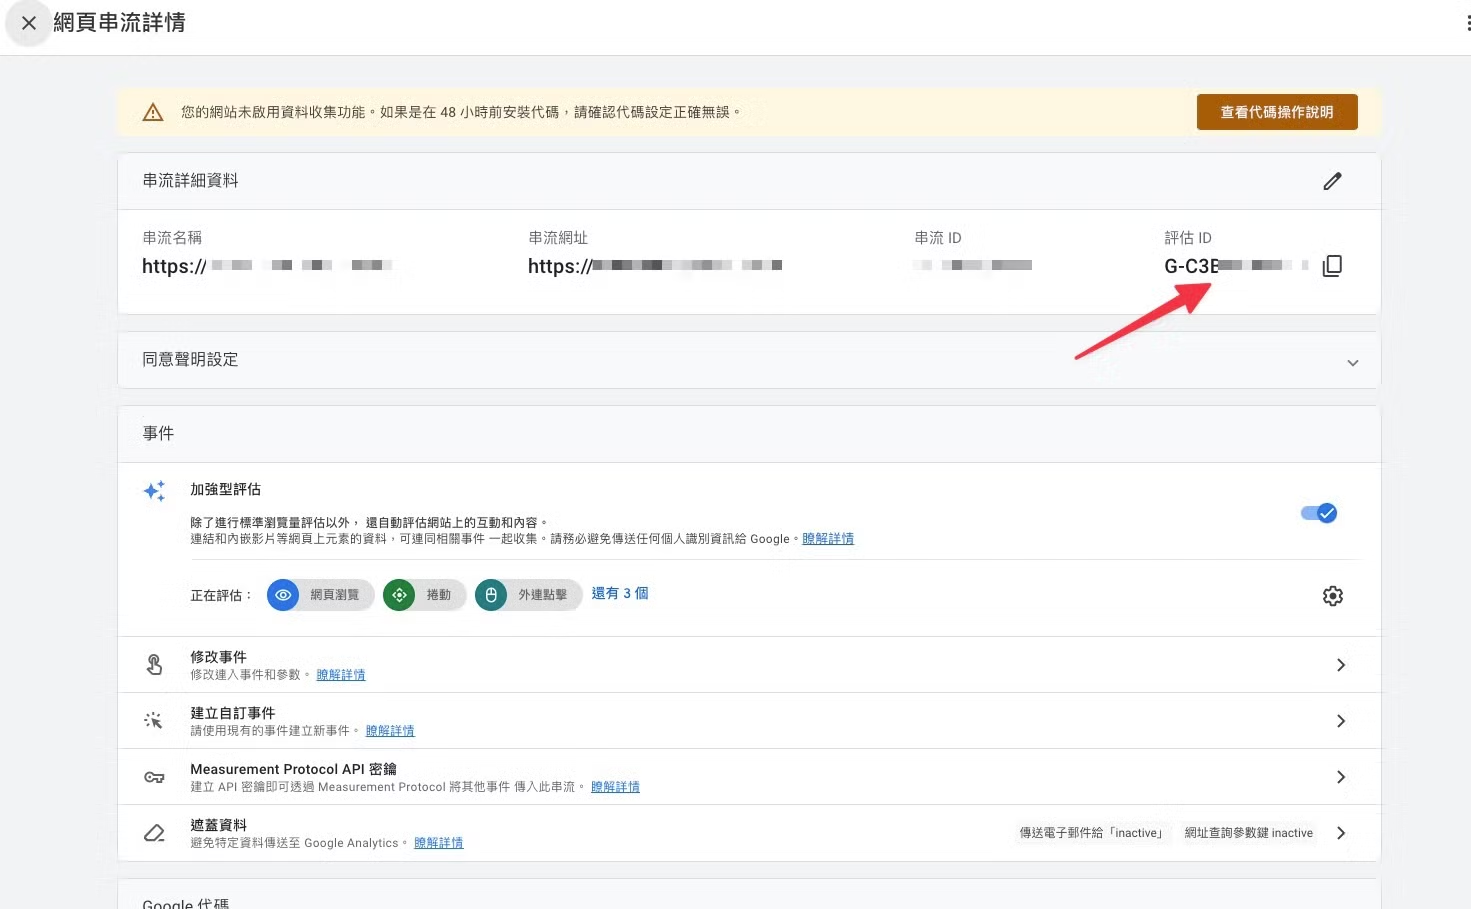This screenshot has height=909, width=1471.
Task: Open enhanced measurement settings gear
Action: 1332,596
